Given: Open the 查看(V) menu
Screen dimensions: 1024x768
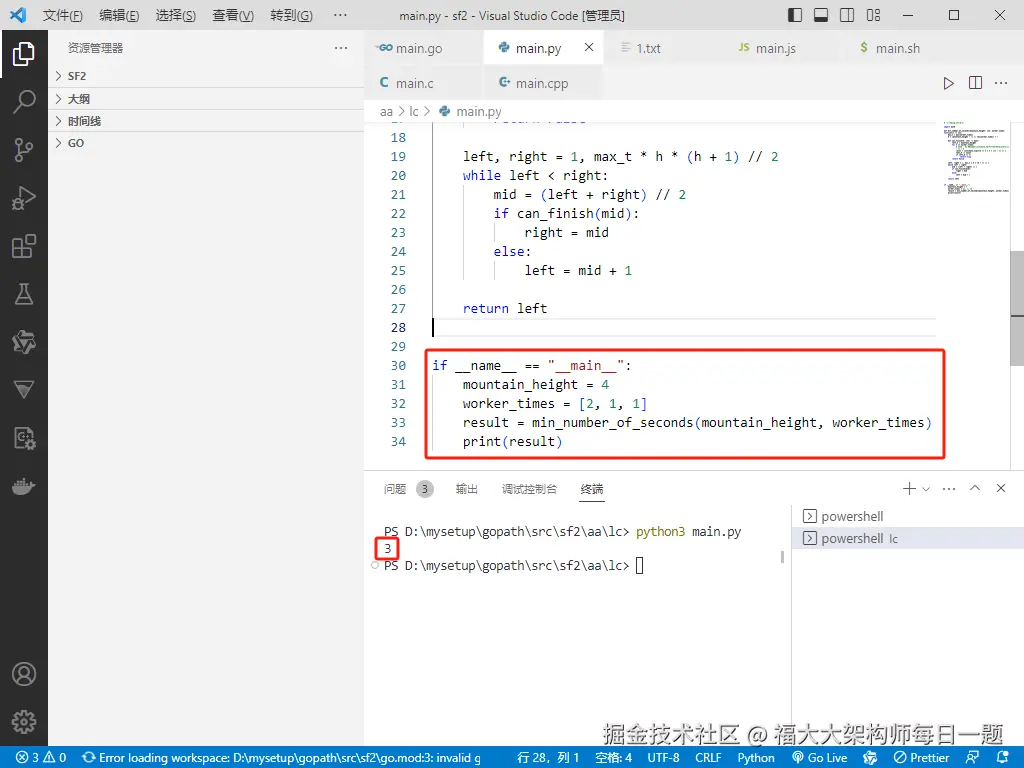Looking at the screenshot, I should pyautogui.click(x=233, y=15).
